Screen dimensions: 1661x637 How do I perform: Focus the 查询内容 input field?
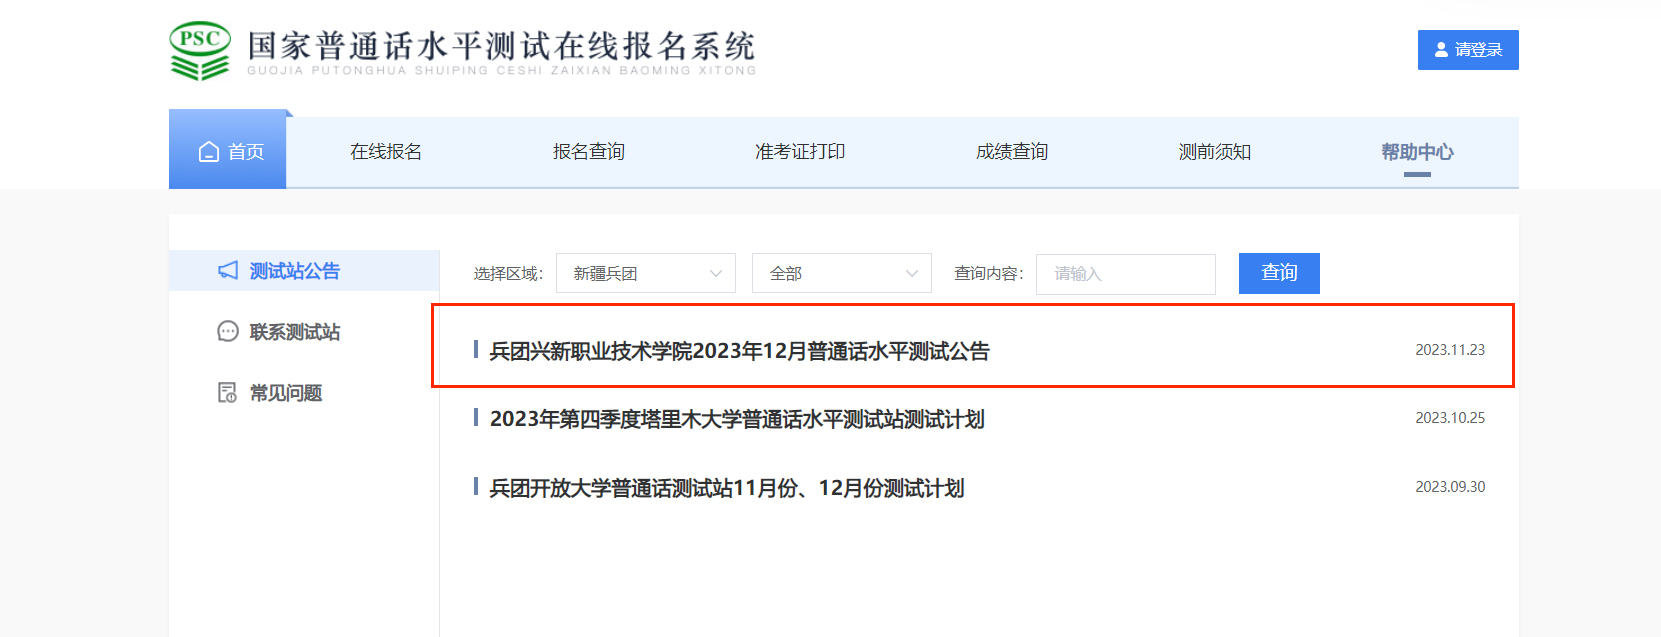[1126, 274]
